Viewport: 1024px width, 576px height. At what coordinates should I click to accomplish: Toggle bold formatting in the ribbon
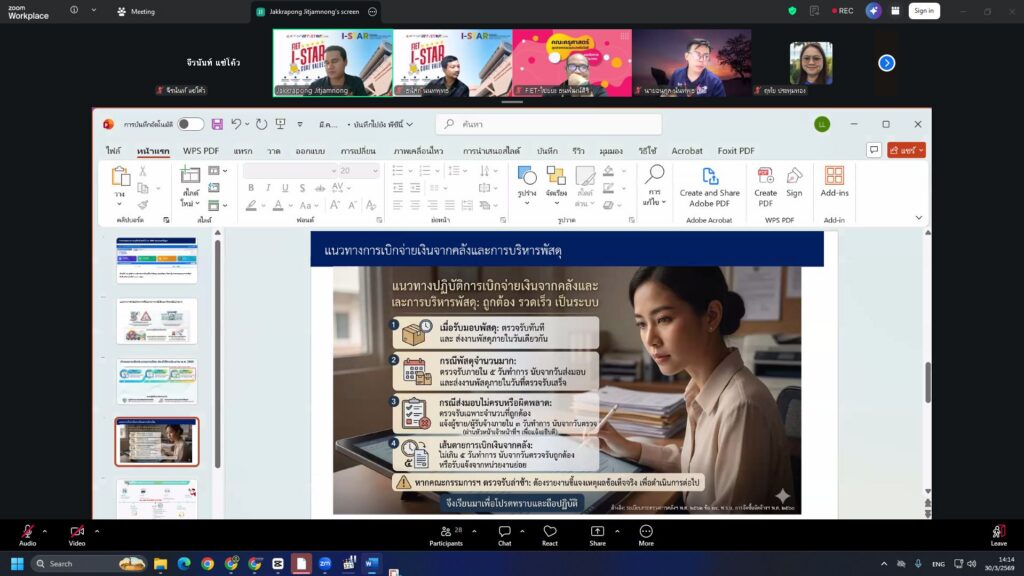[x=249, y=189]
